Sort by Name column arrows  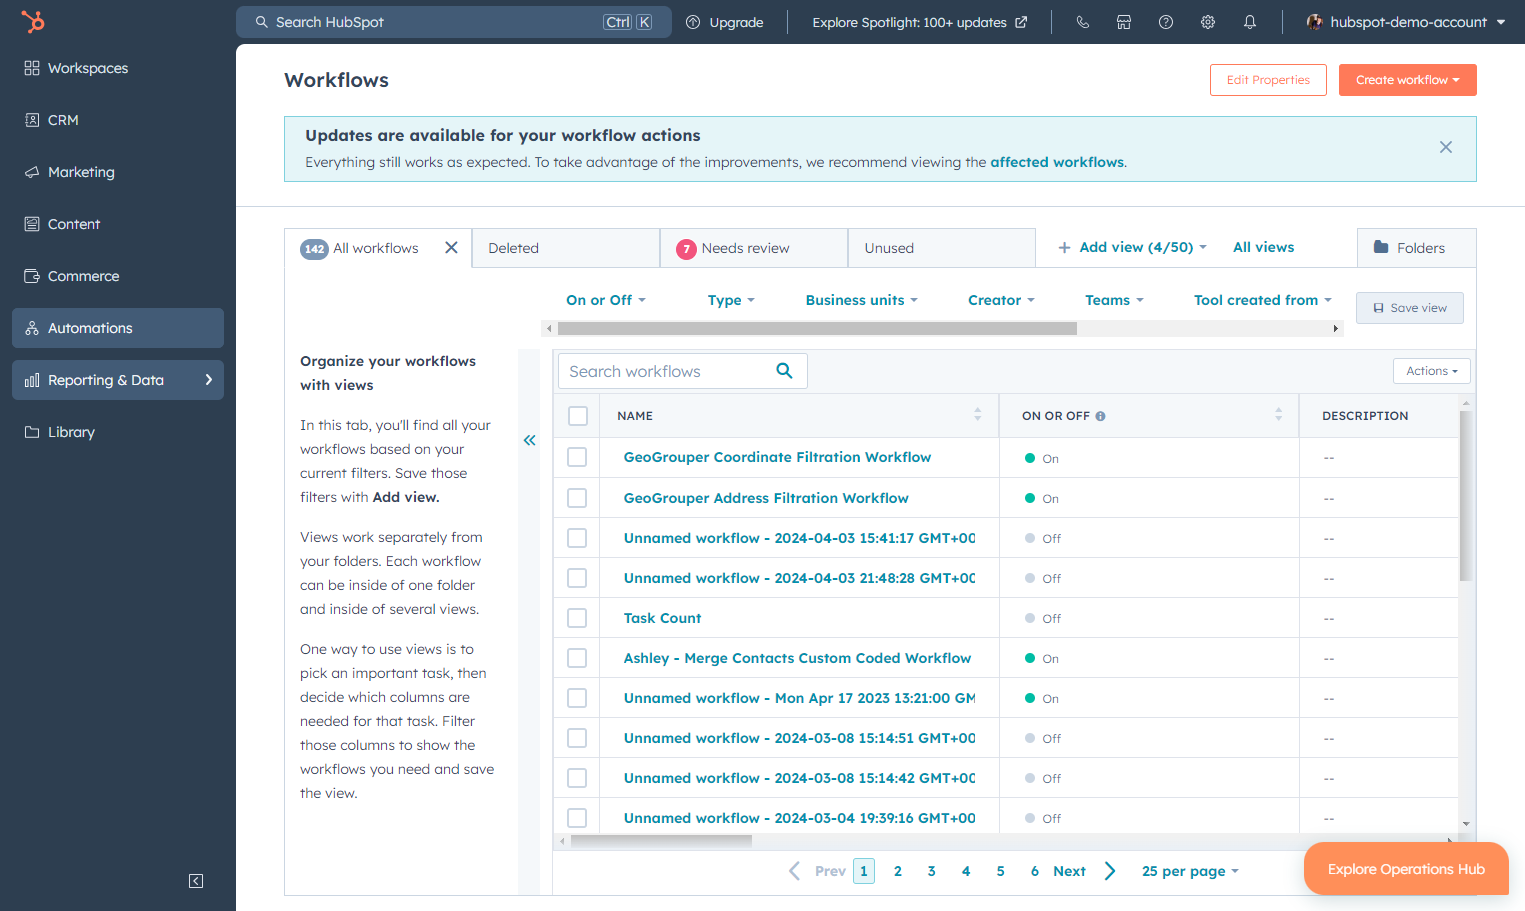pyautogui.click(x=977, y=415)
